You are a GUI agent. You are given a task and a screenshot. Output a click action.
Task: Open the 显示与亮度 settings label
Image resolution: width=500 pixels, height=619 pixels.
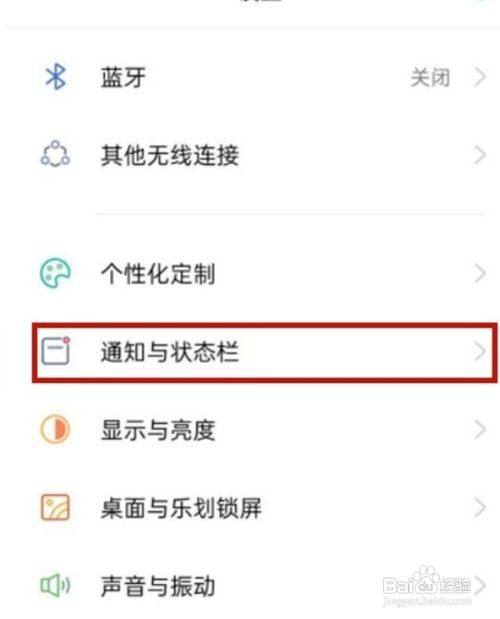[x=158, y=430]
